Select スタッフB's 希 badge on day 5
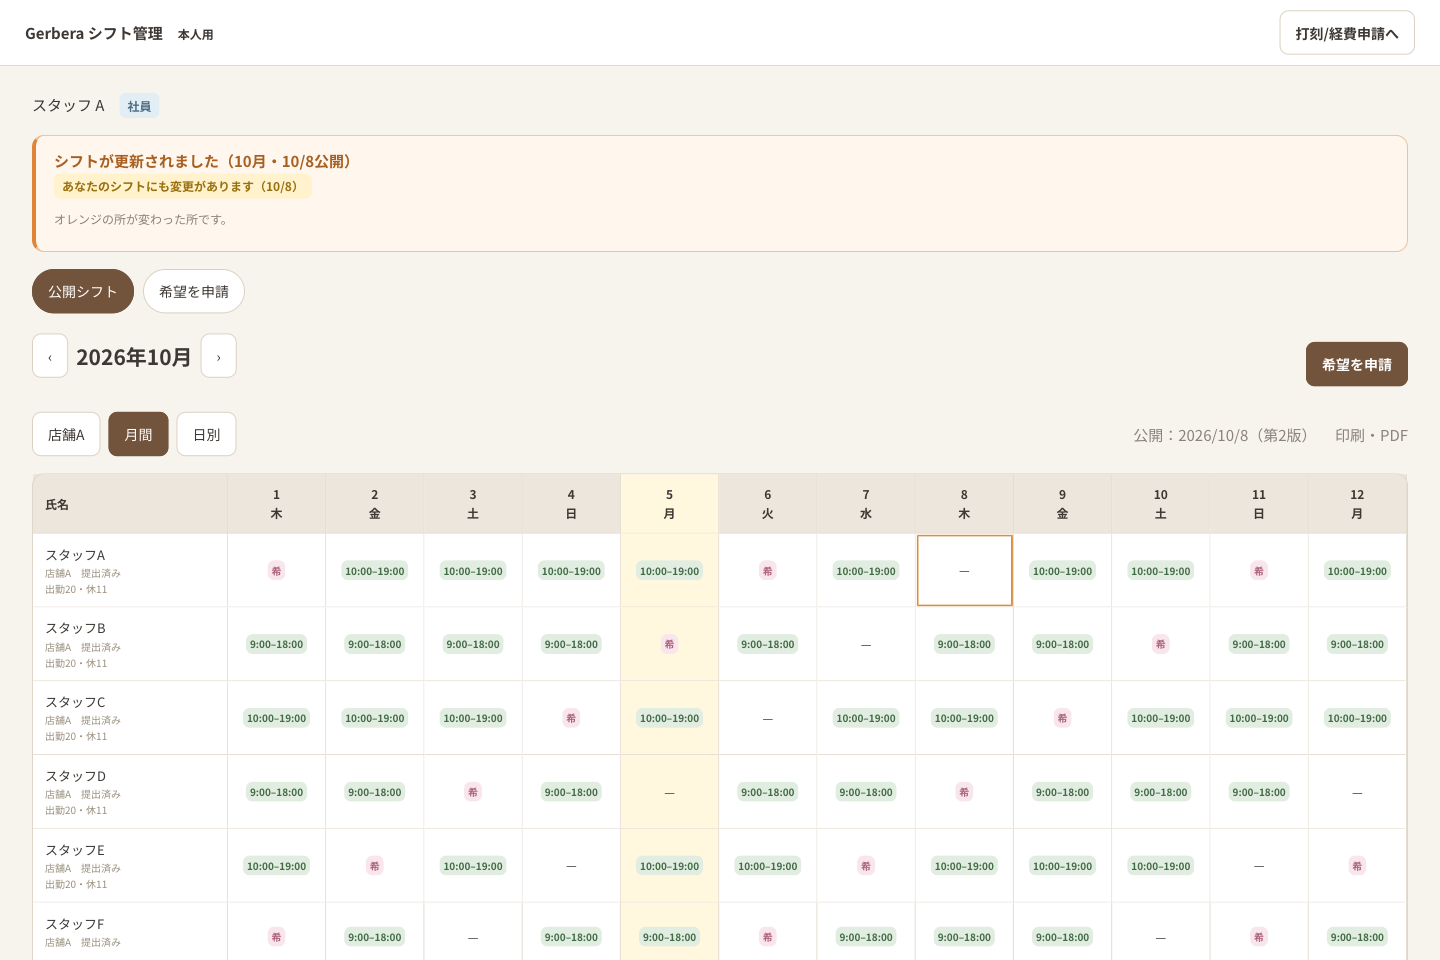Image resolution: width=1440 pixels, height=960 pixels. point(670,644)
